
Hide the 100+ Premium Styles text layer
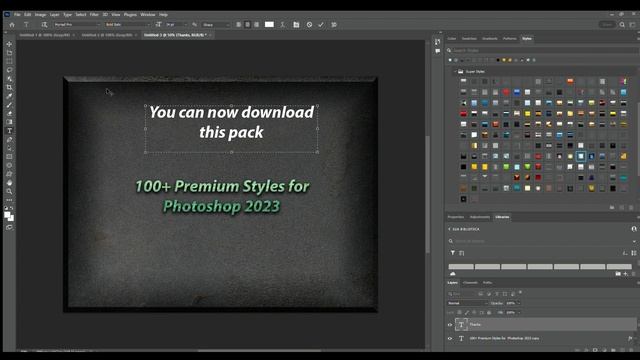450,338
